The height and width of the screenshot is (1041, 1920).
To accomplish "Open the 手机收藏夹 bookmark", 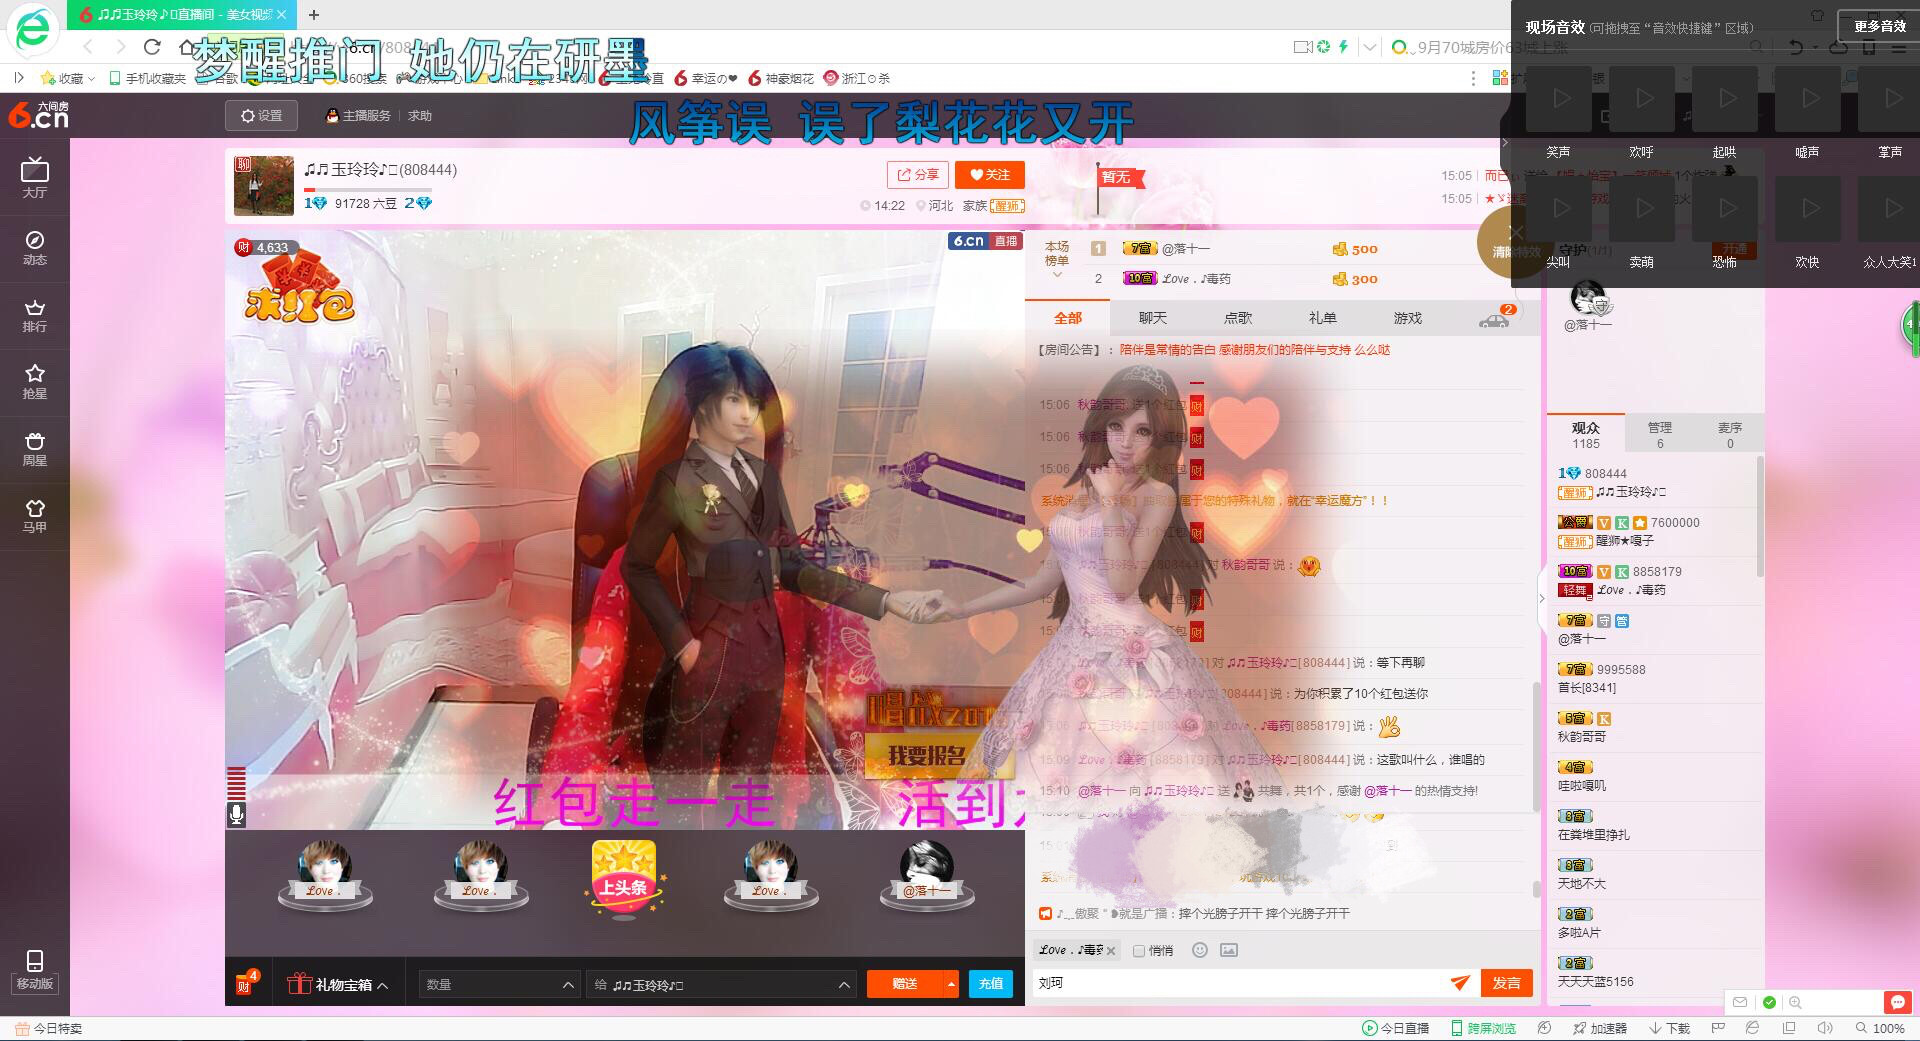I will point(147,78).
